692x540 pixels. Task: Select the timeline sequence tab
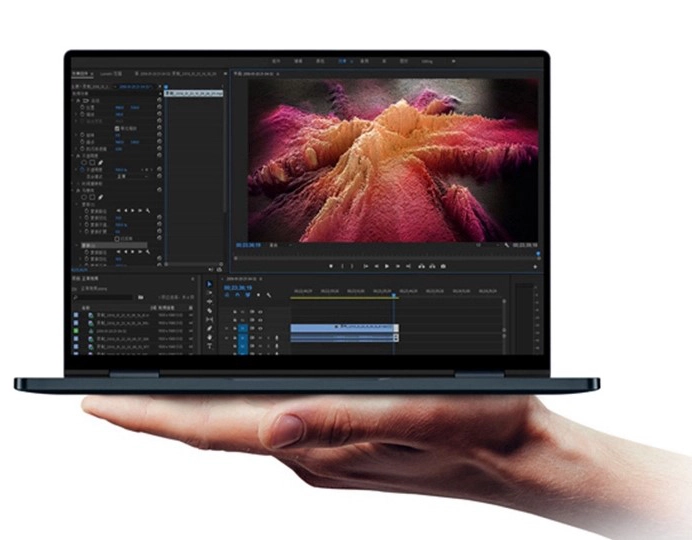click(241, 279)
